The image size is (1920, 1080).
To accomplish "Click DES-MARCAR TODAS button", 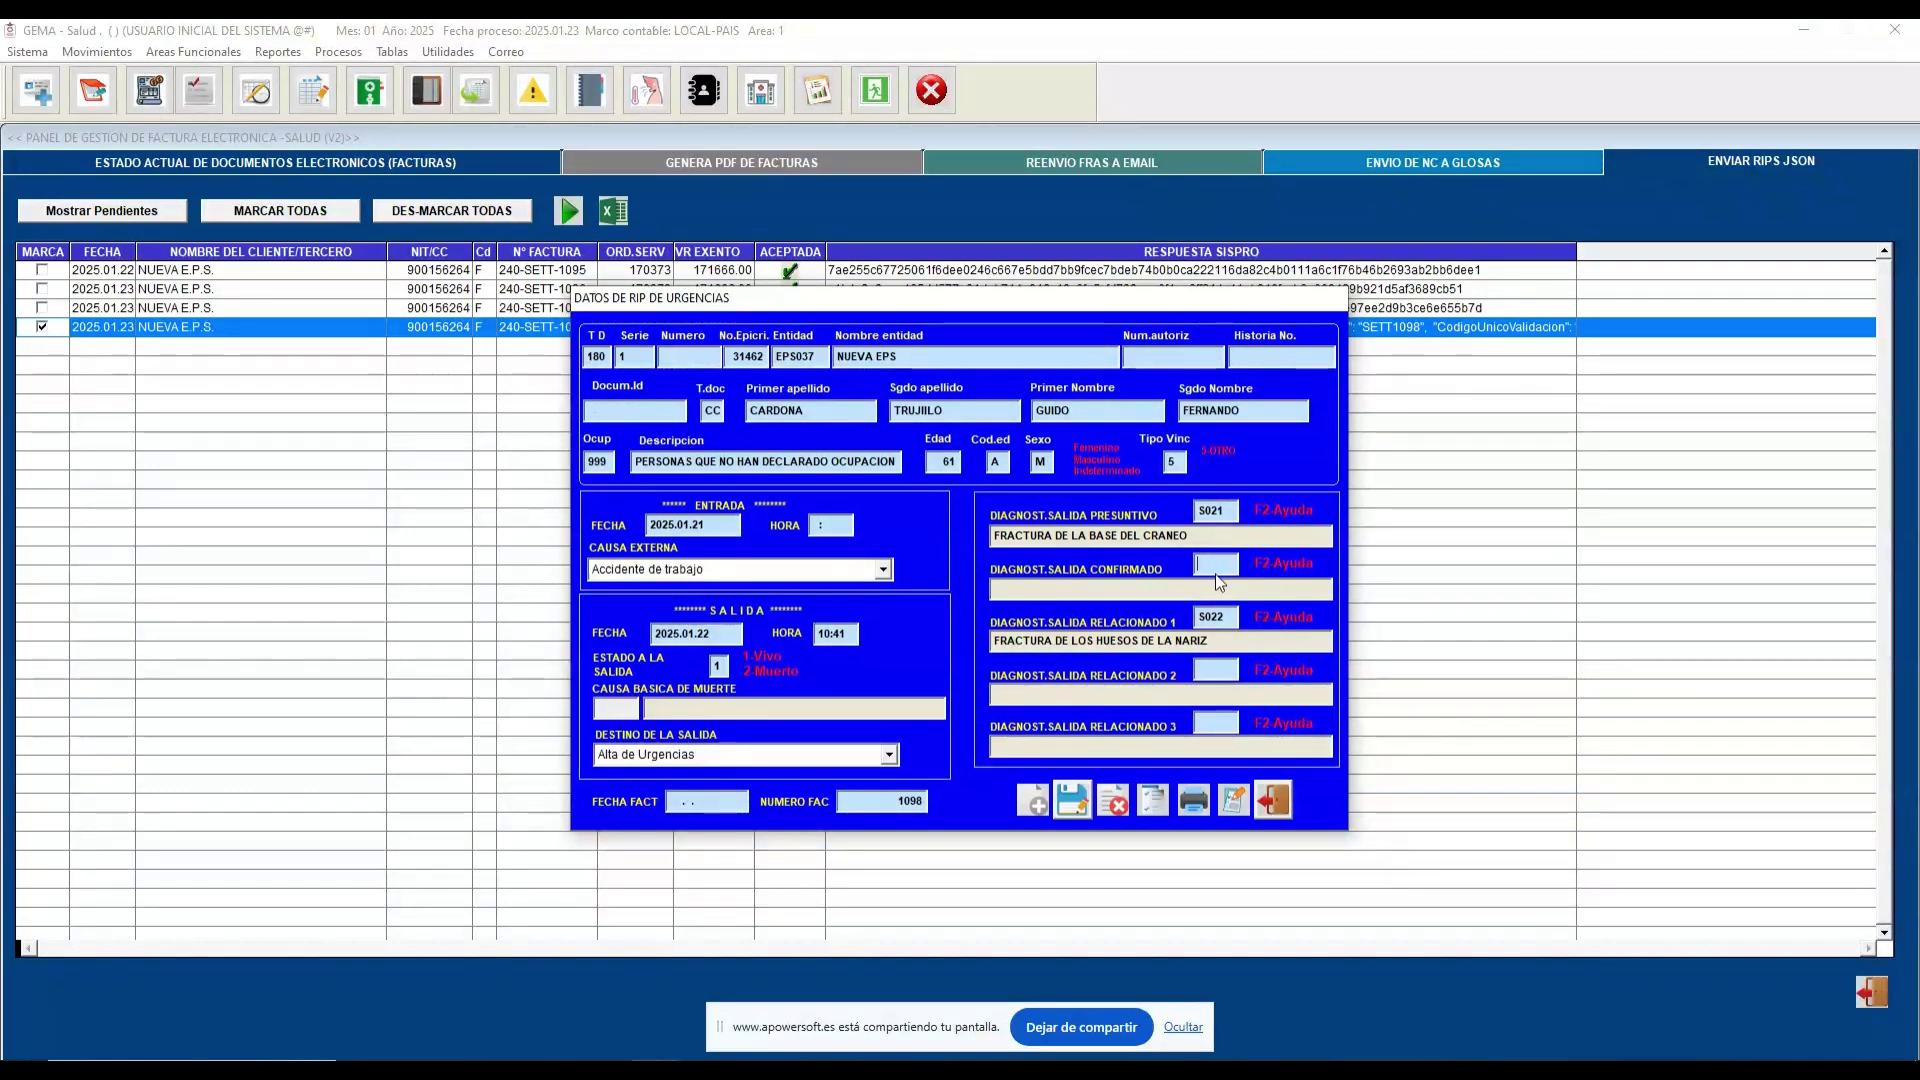I will pos(452,211).
